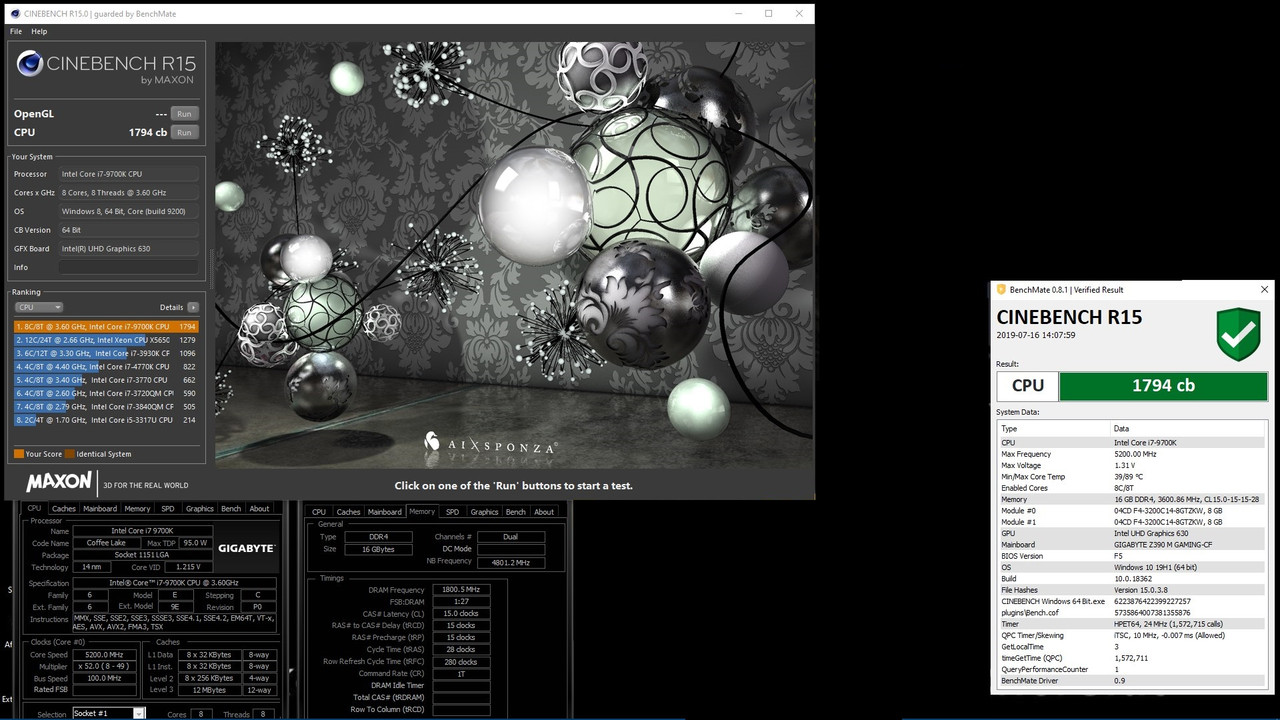The height and width of the screenshot is (720, 1280).
Task: Select the i7-4770K ranking row
Action: (106, 367)
